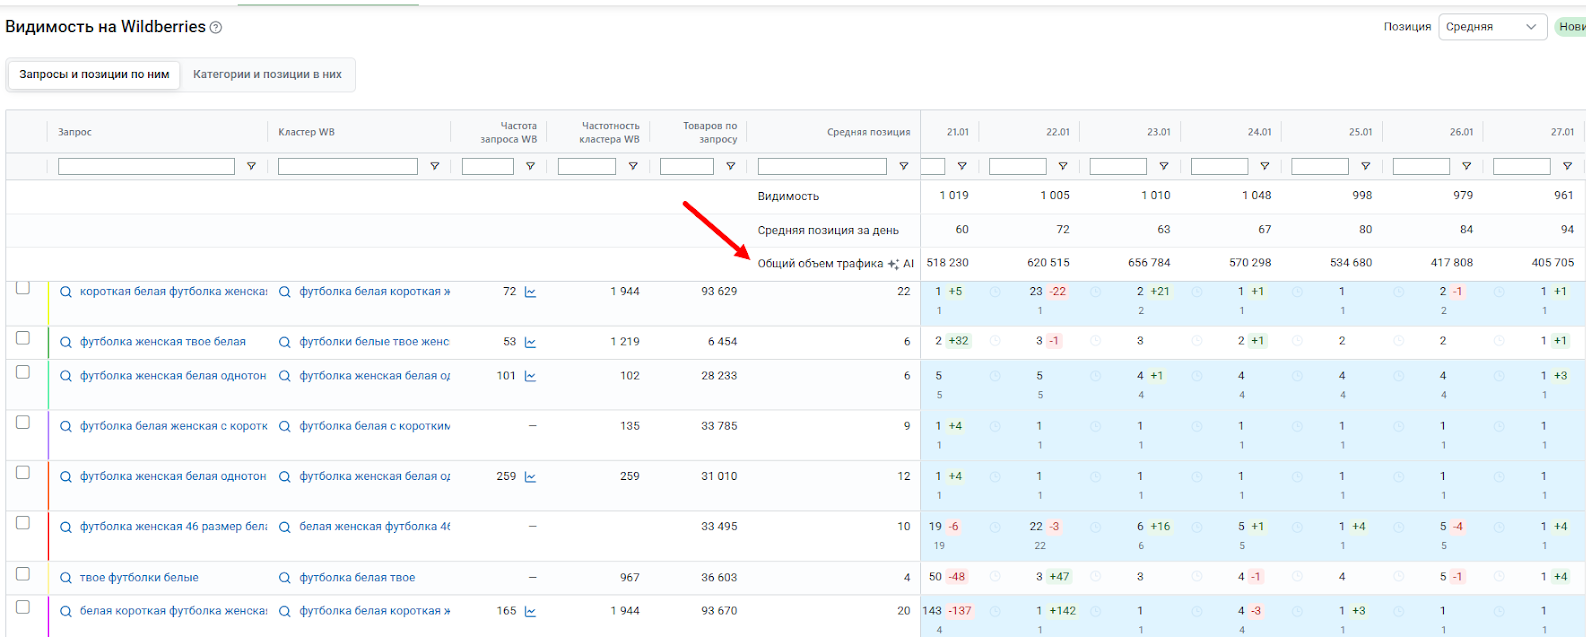Screen dimensions: 1586x637
Task: Click cluster search icon beside 'футболка белая твое'
Action: 285,578
